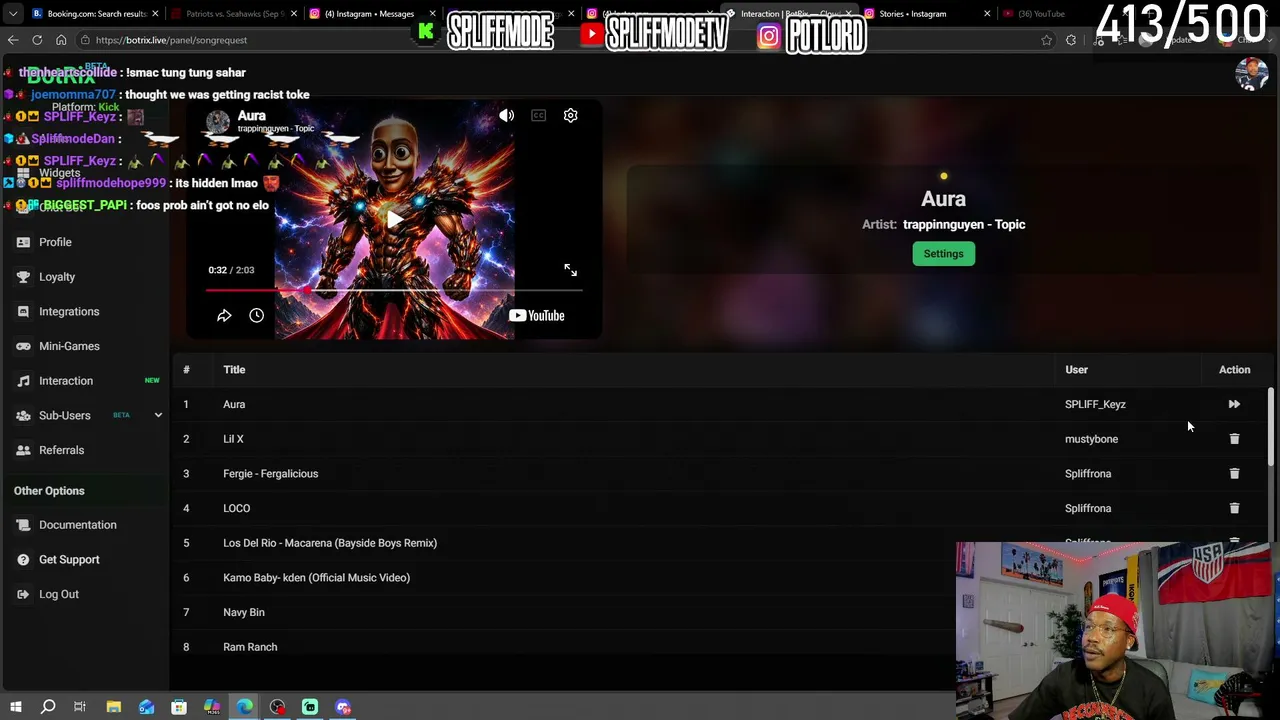This screenshot has width=1280, height=720.
Task: Click the Get Support question mark icon
Action: [x=23, y=560]
